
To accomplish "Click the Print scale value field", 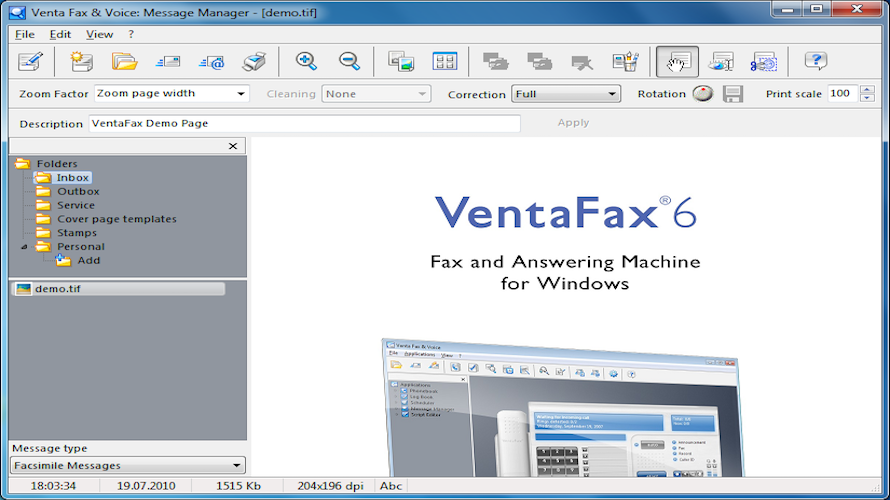I will 843,94.
